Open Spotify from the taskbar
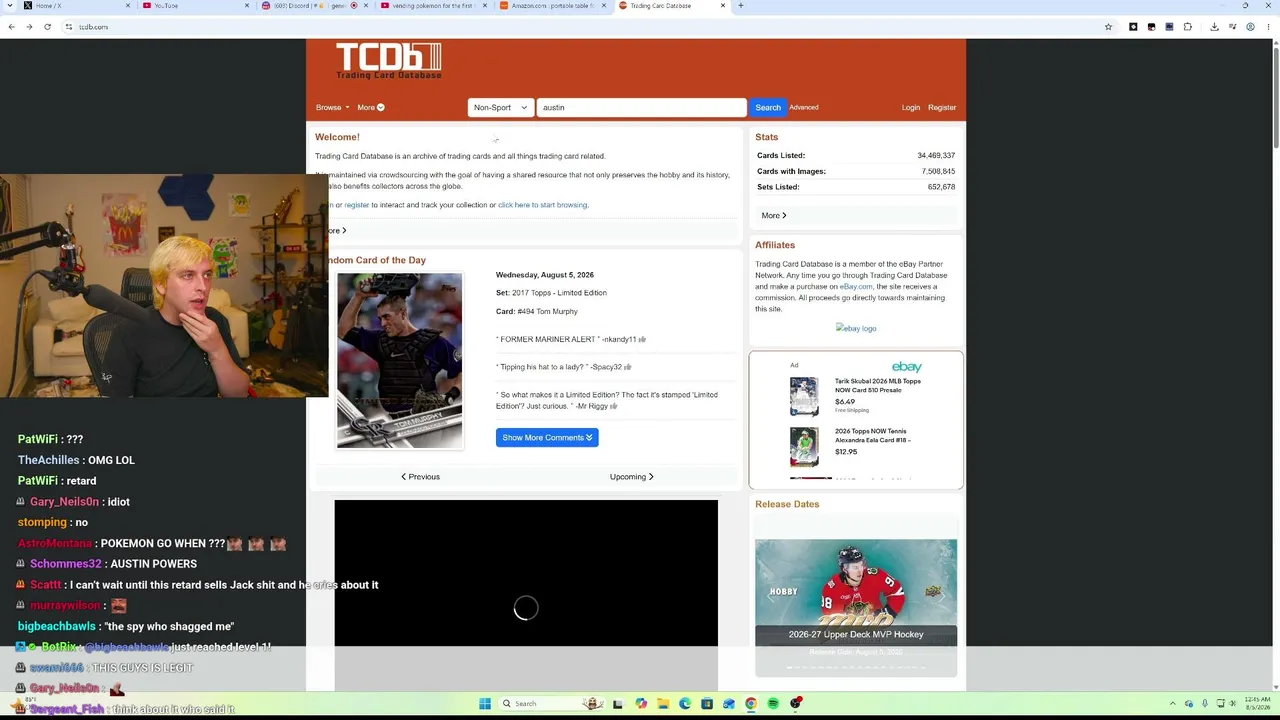 (x=773, y=703)
